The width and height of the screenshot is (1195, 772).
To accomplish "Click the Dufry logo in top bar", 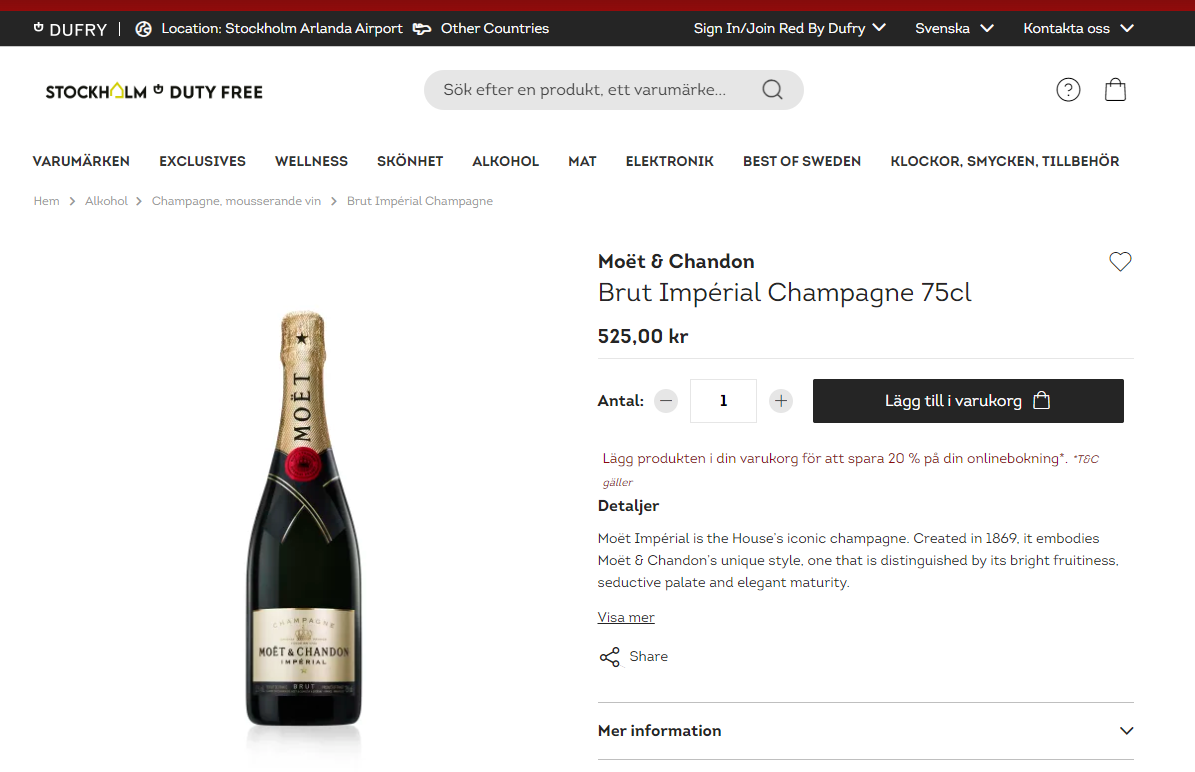I will (70, 29).
